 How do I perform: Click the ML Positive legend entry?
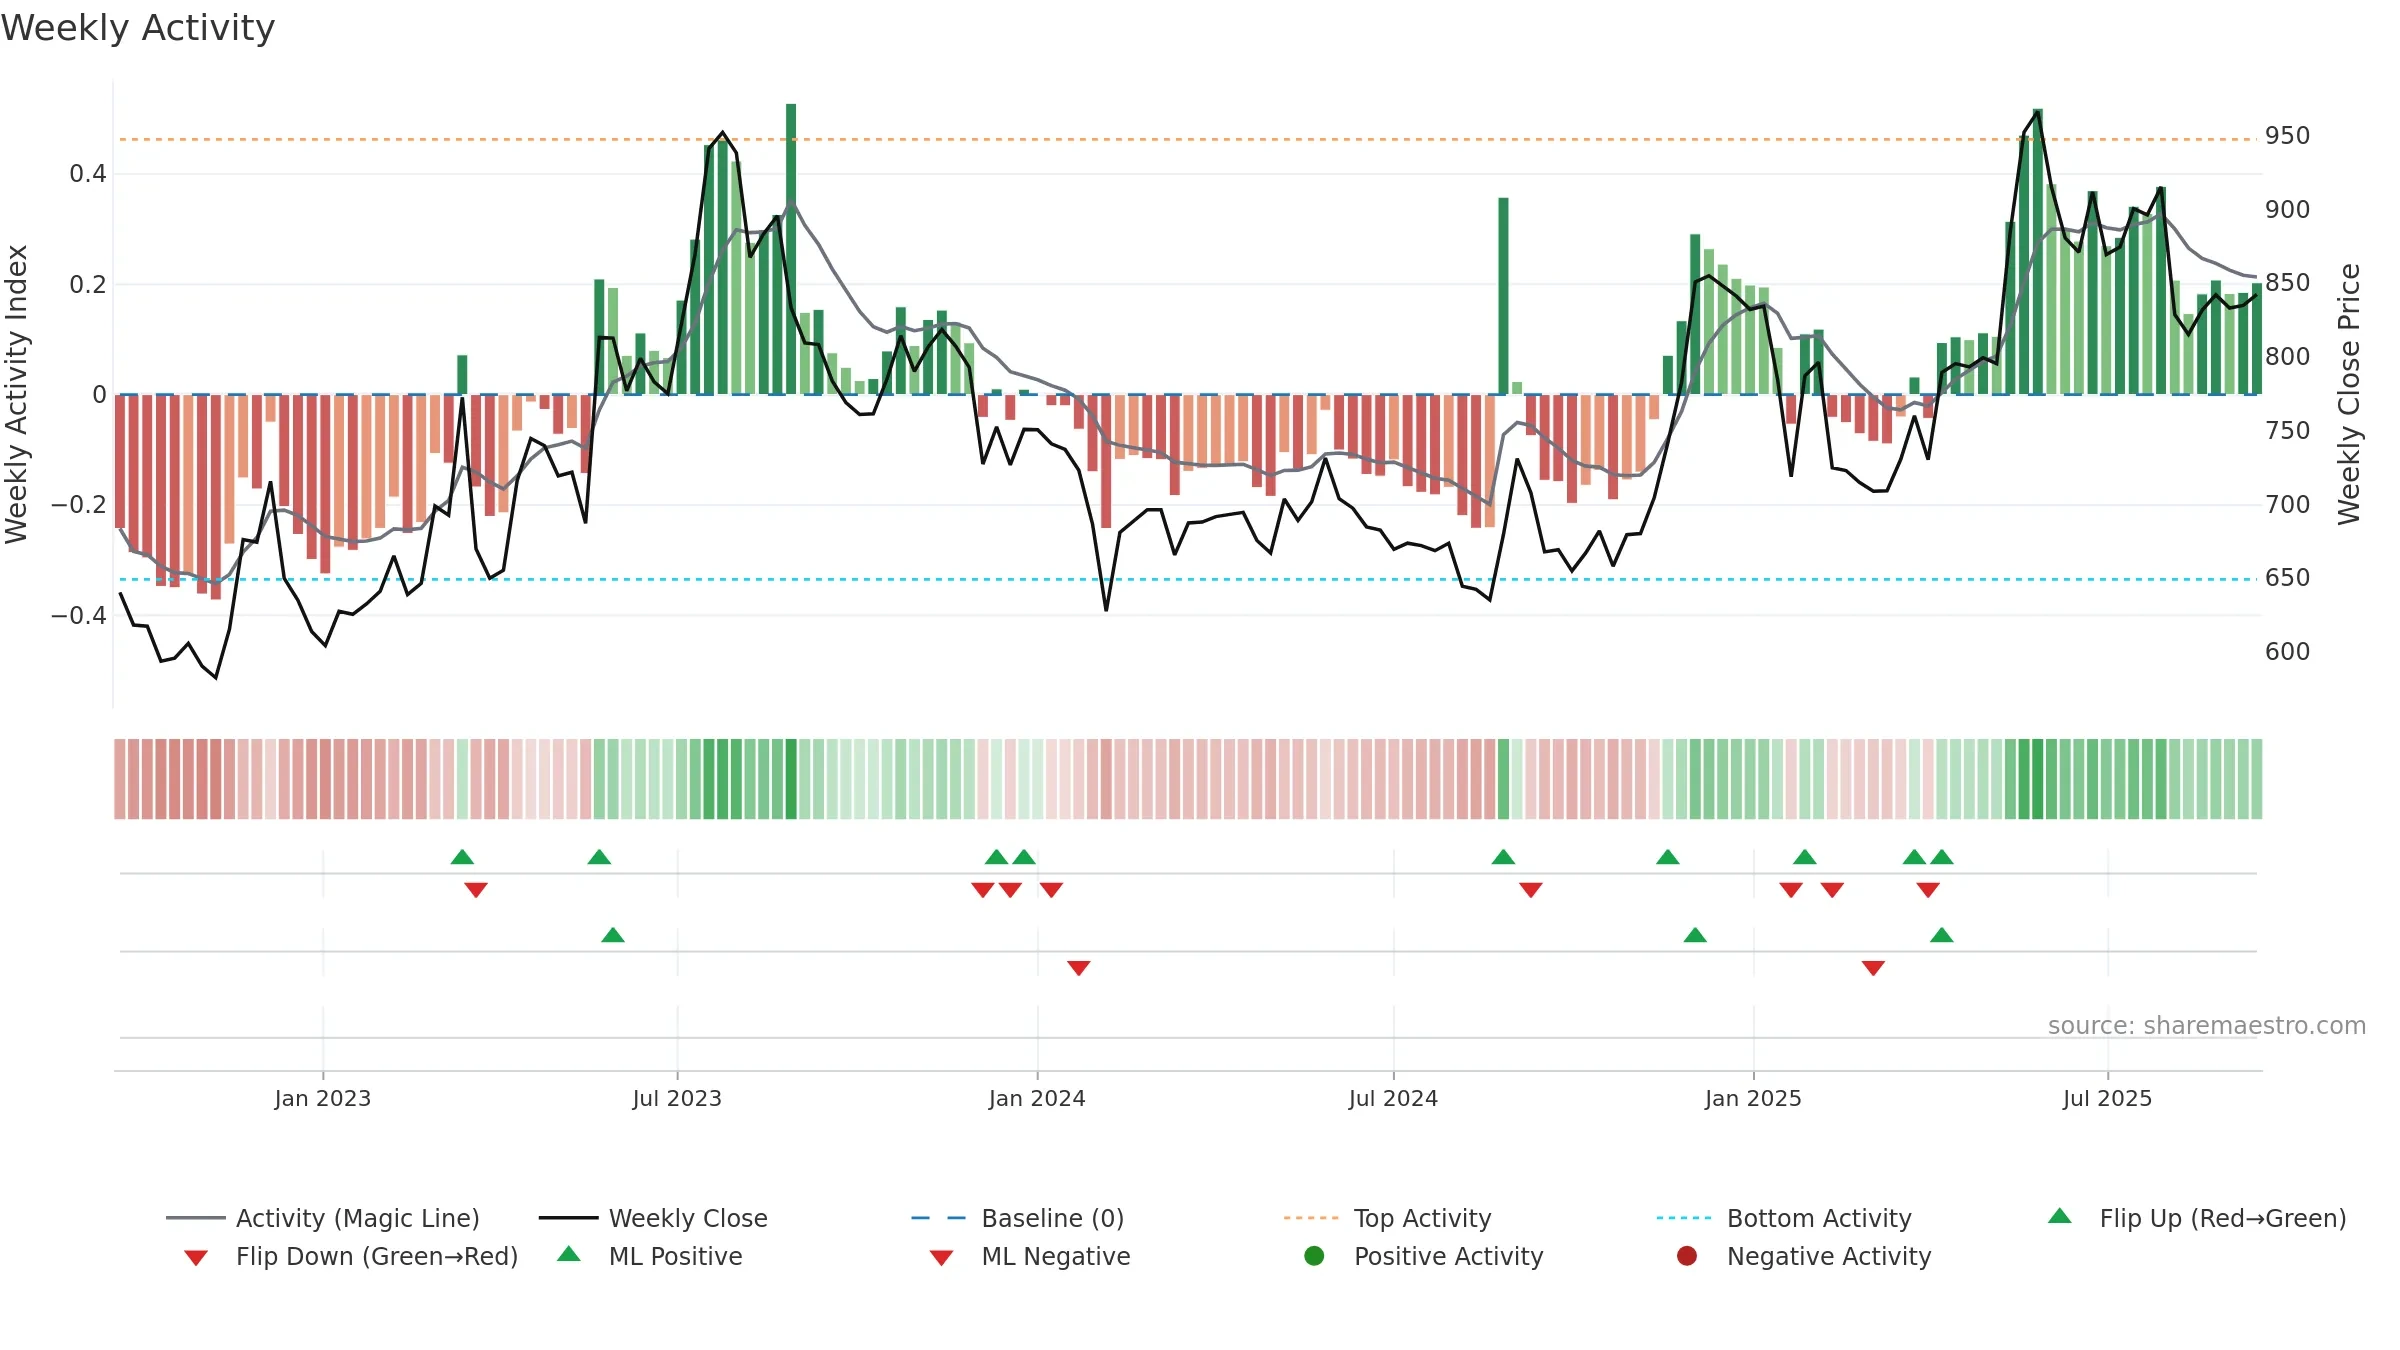coord(650,1256)
